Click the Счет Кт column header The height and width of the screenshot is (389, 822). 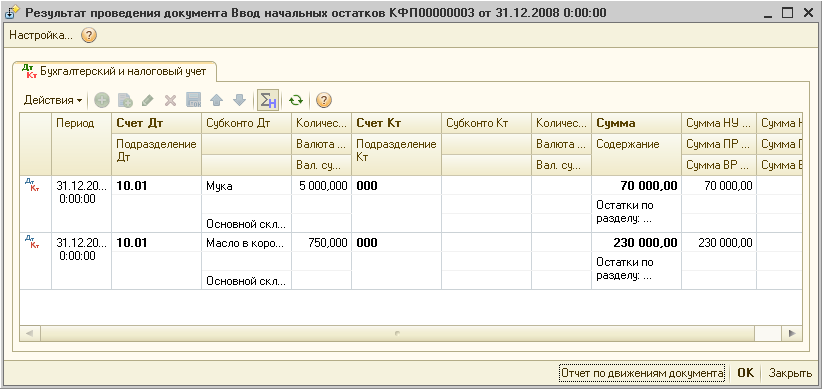397,123
